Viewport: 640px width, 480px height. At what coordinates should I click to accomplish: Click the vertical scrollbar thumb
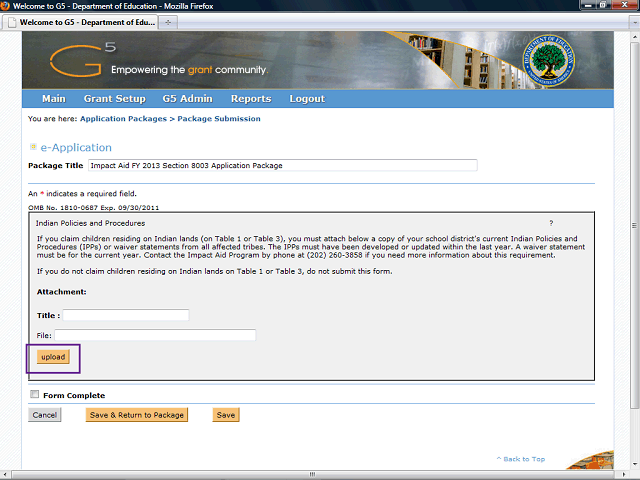coord(634,224)
